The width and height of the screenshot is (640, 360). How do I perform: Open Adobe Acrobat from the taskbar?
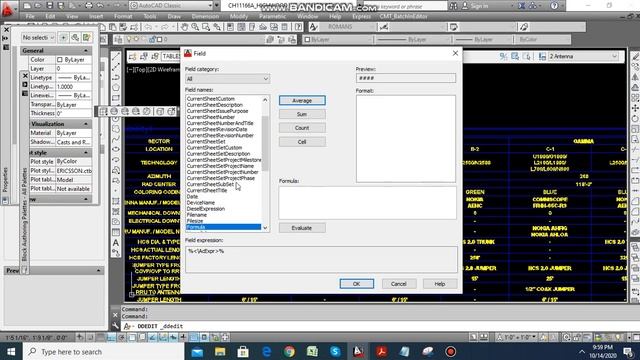[x=382, y=351]
